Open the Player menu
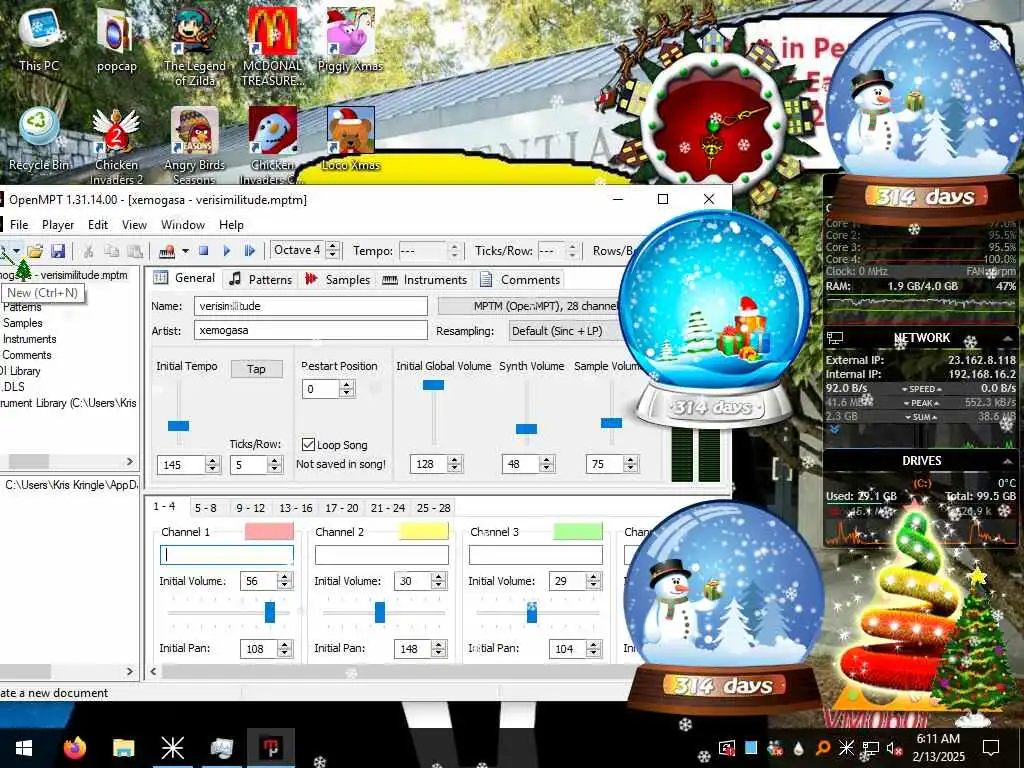This screenshot has height=768, width=1024. click(57, 225)
